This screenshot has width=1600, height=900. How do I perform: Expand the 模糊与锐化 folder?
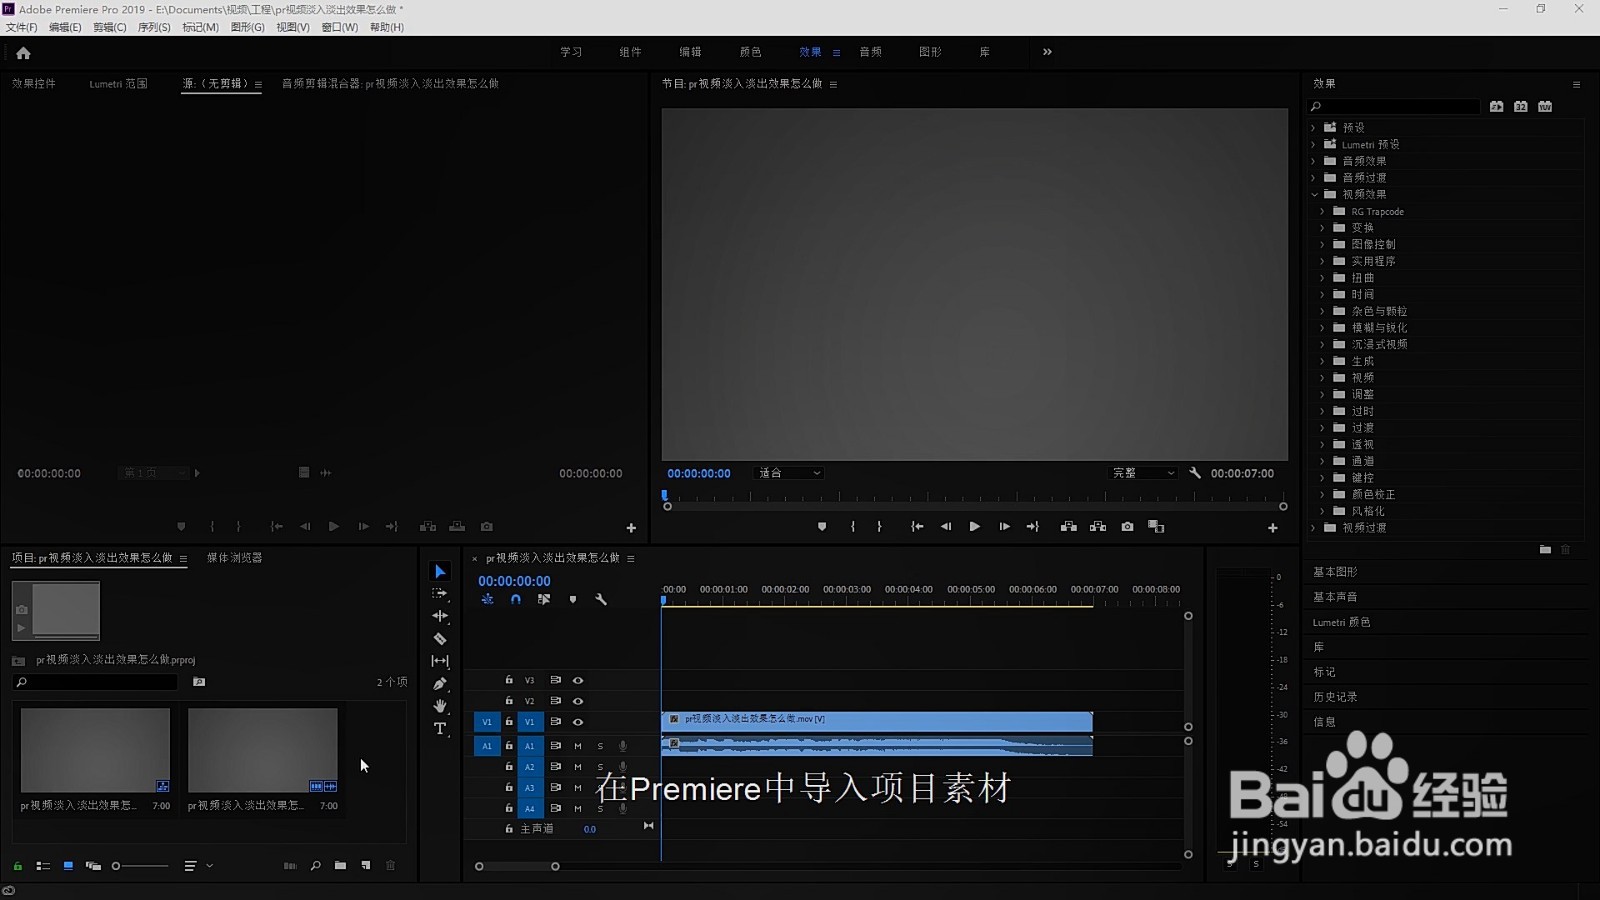click(x=1323, y=328)
